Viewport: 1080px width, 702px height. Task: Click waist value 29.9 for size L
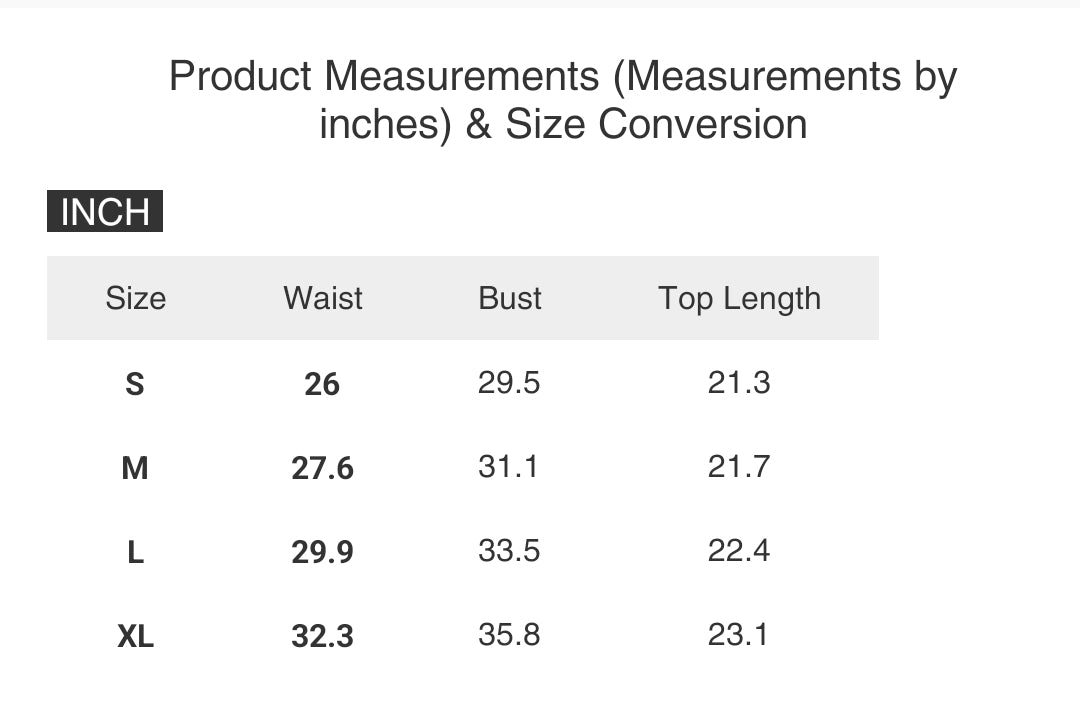322,553
